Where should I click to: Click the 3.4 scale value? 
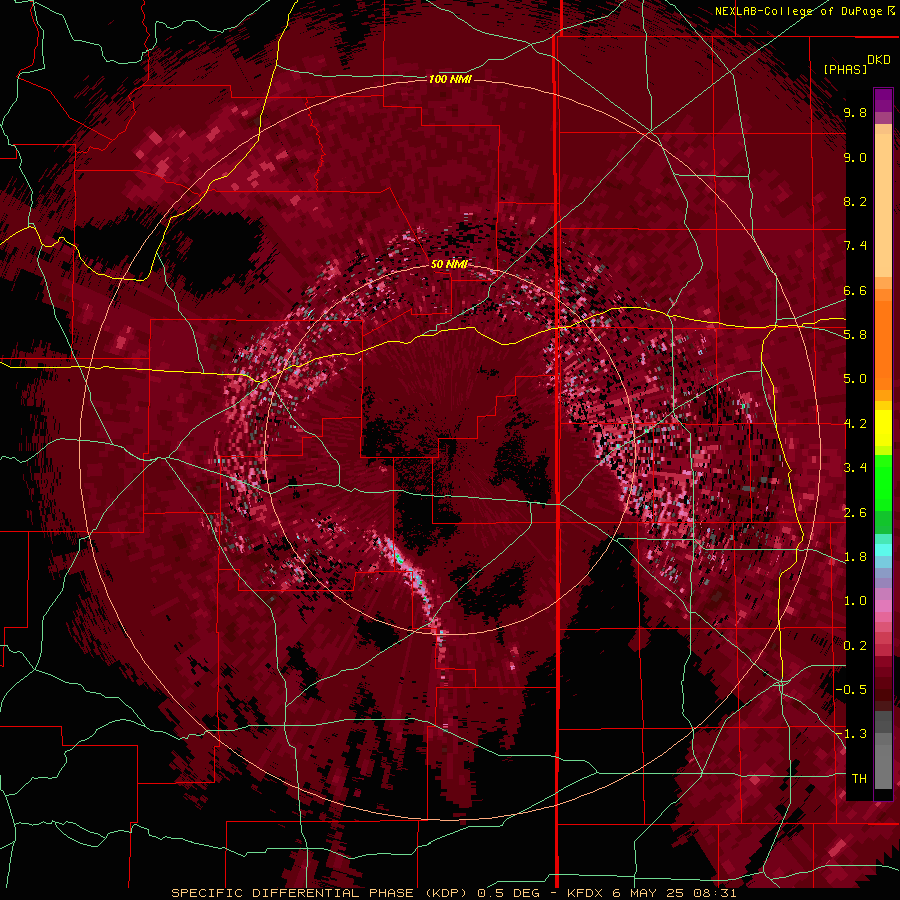point(855,468)
